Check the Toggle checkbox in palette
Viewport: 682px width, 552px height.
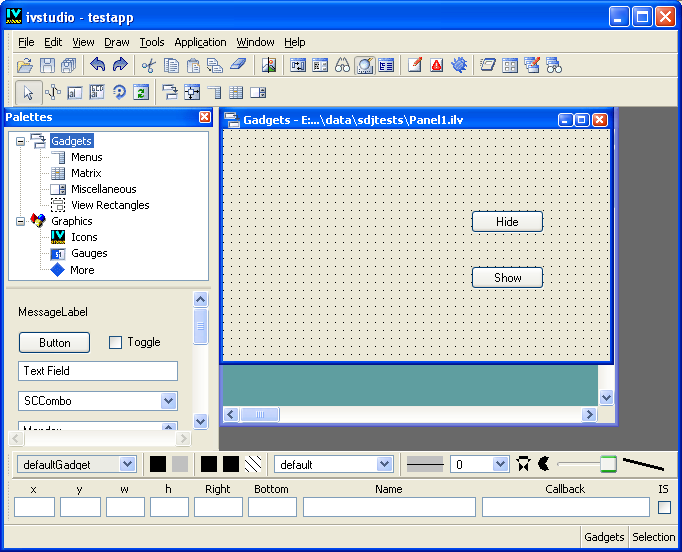115,343
